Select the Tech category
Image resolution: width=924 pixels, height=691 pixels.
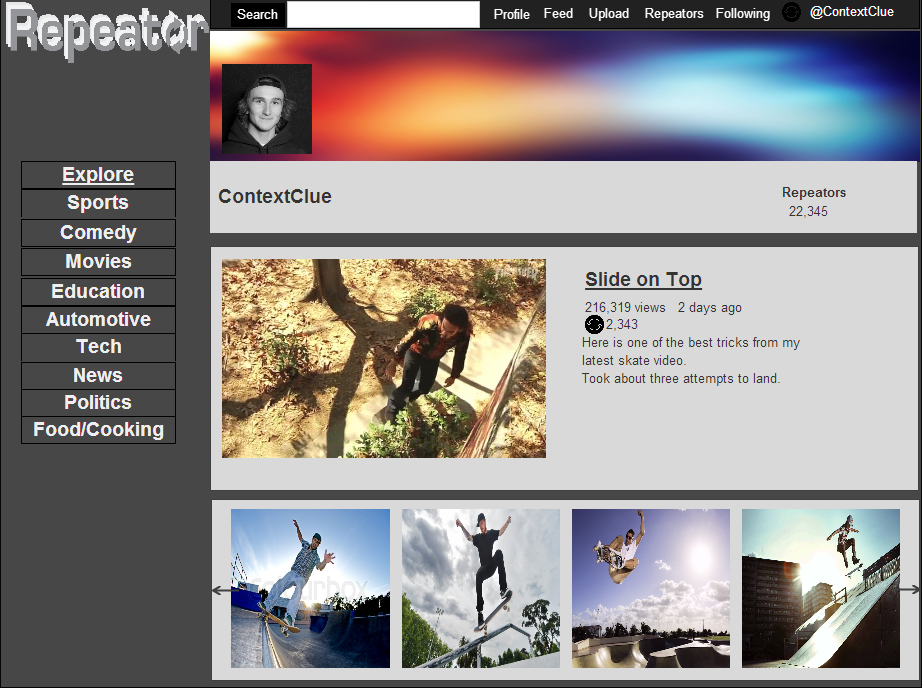click(x=98, y=347)
